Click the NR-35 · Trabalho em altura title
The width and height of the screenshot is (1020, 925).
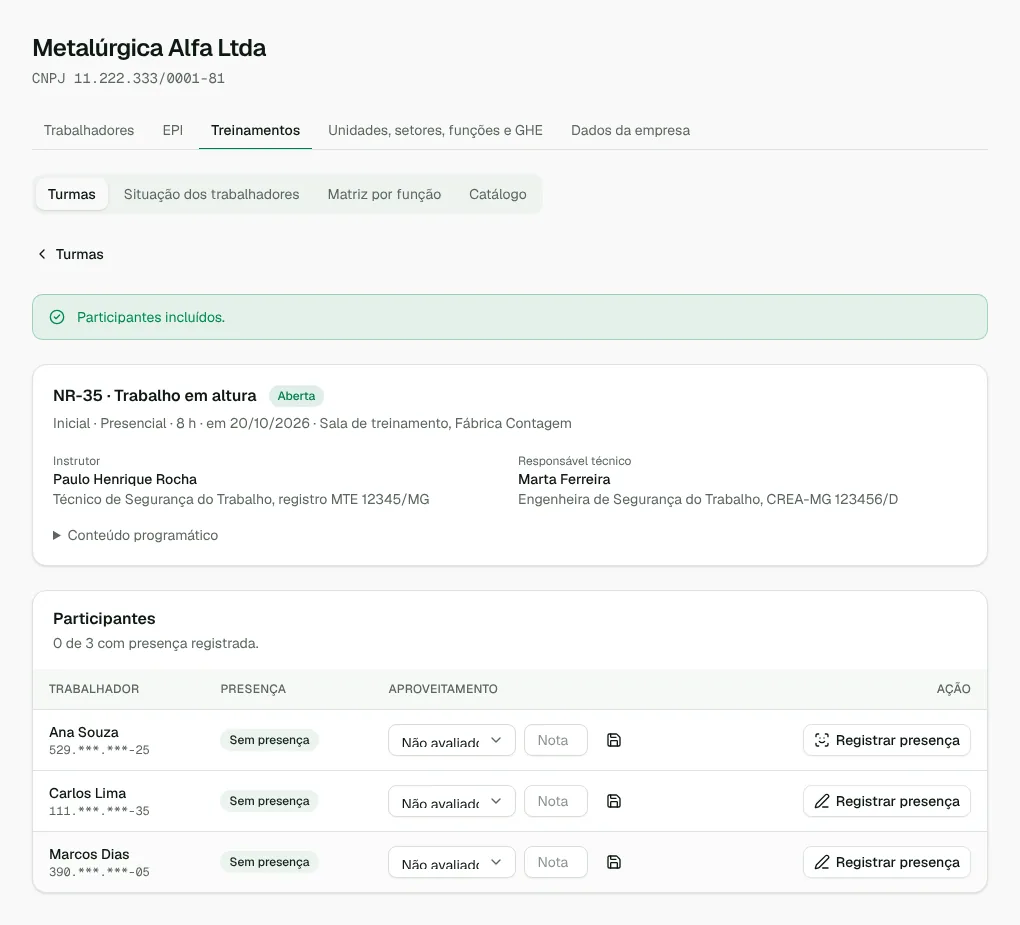(x=155, y=395)
